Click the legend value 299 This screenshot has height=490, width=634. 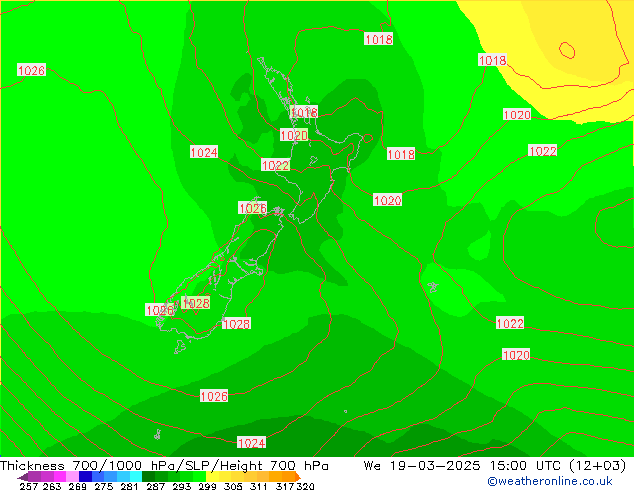pos(207,486)
